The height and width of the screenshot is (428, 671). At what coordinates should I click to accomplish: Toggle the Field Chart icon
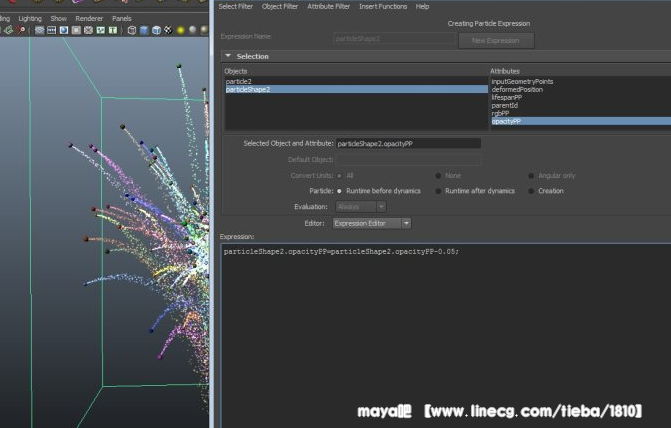(x=88, y=30)
